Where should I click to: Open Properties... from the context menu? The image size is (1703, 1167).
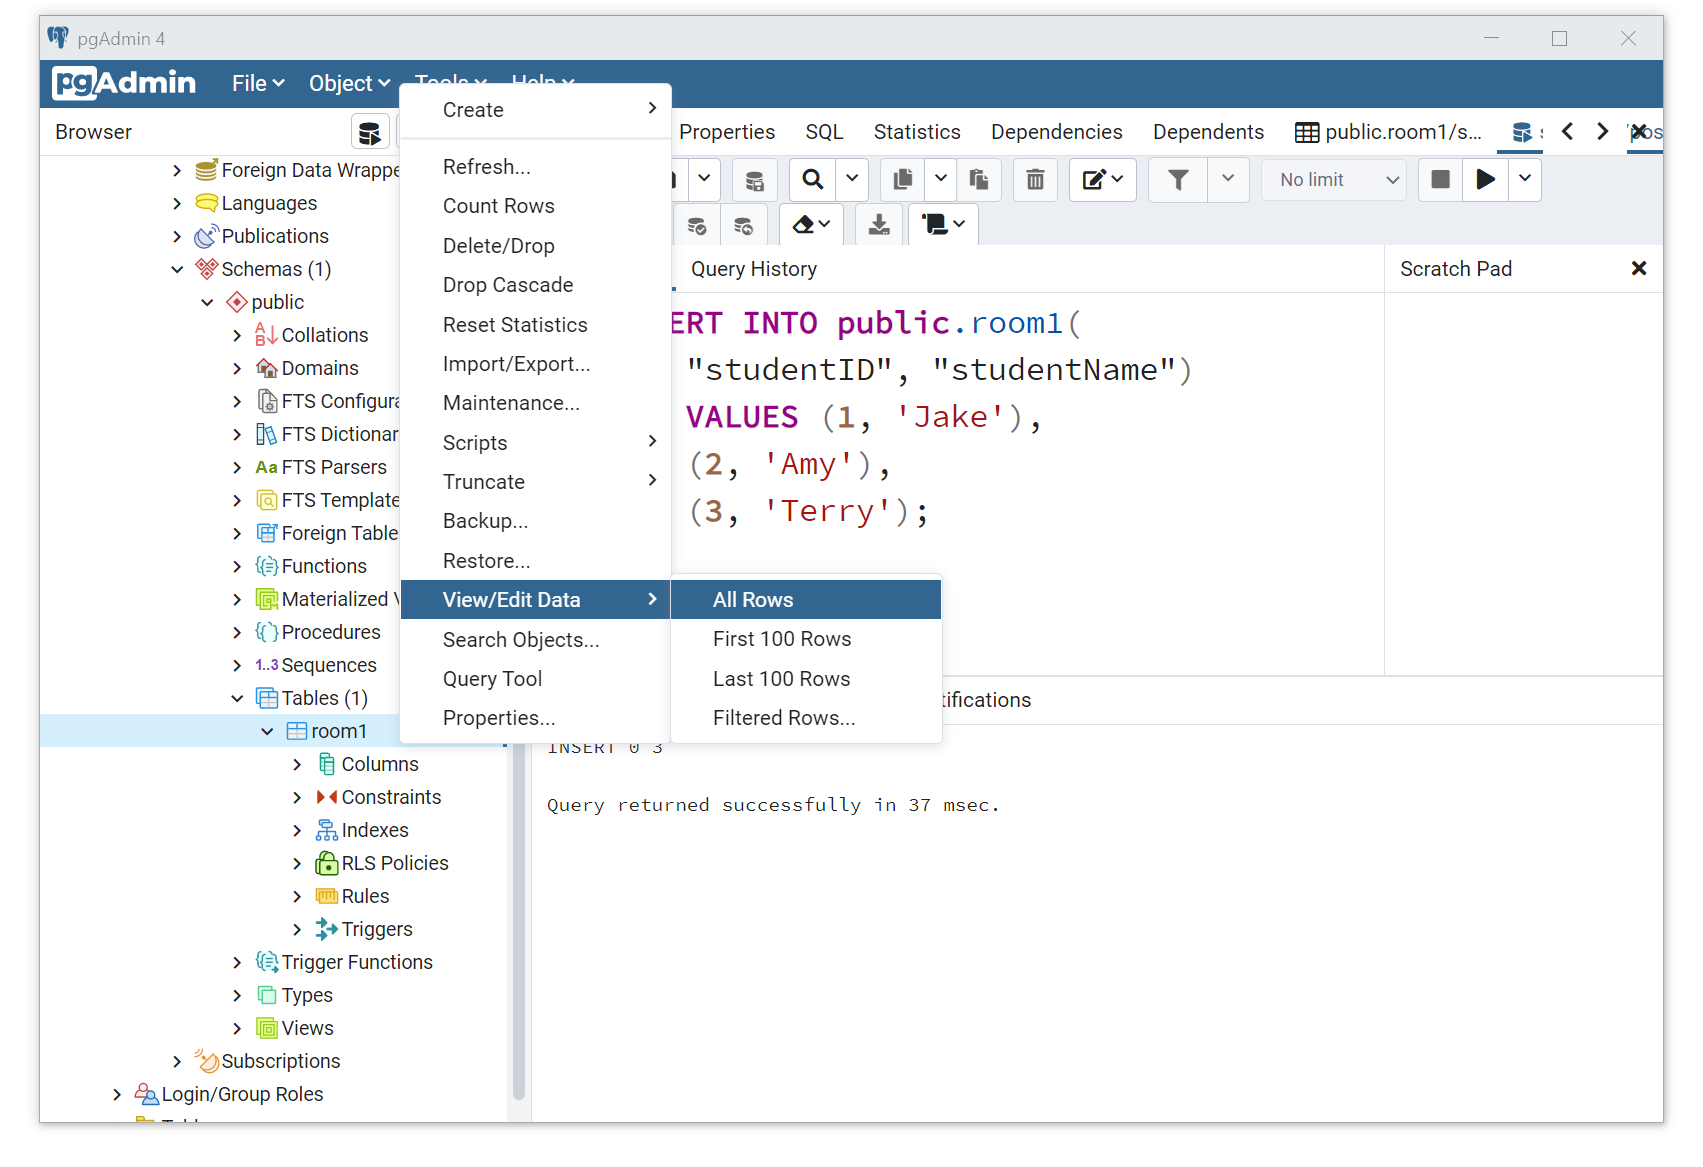pyautogui.click(x=536, y=718)
